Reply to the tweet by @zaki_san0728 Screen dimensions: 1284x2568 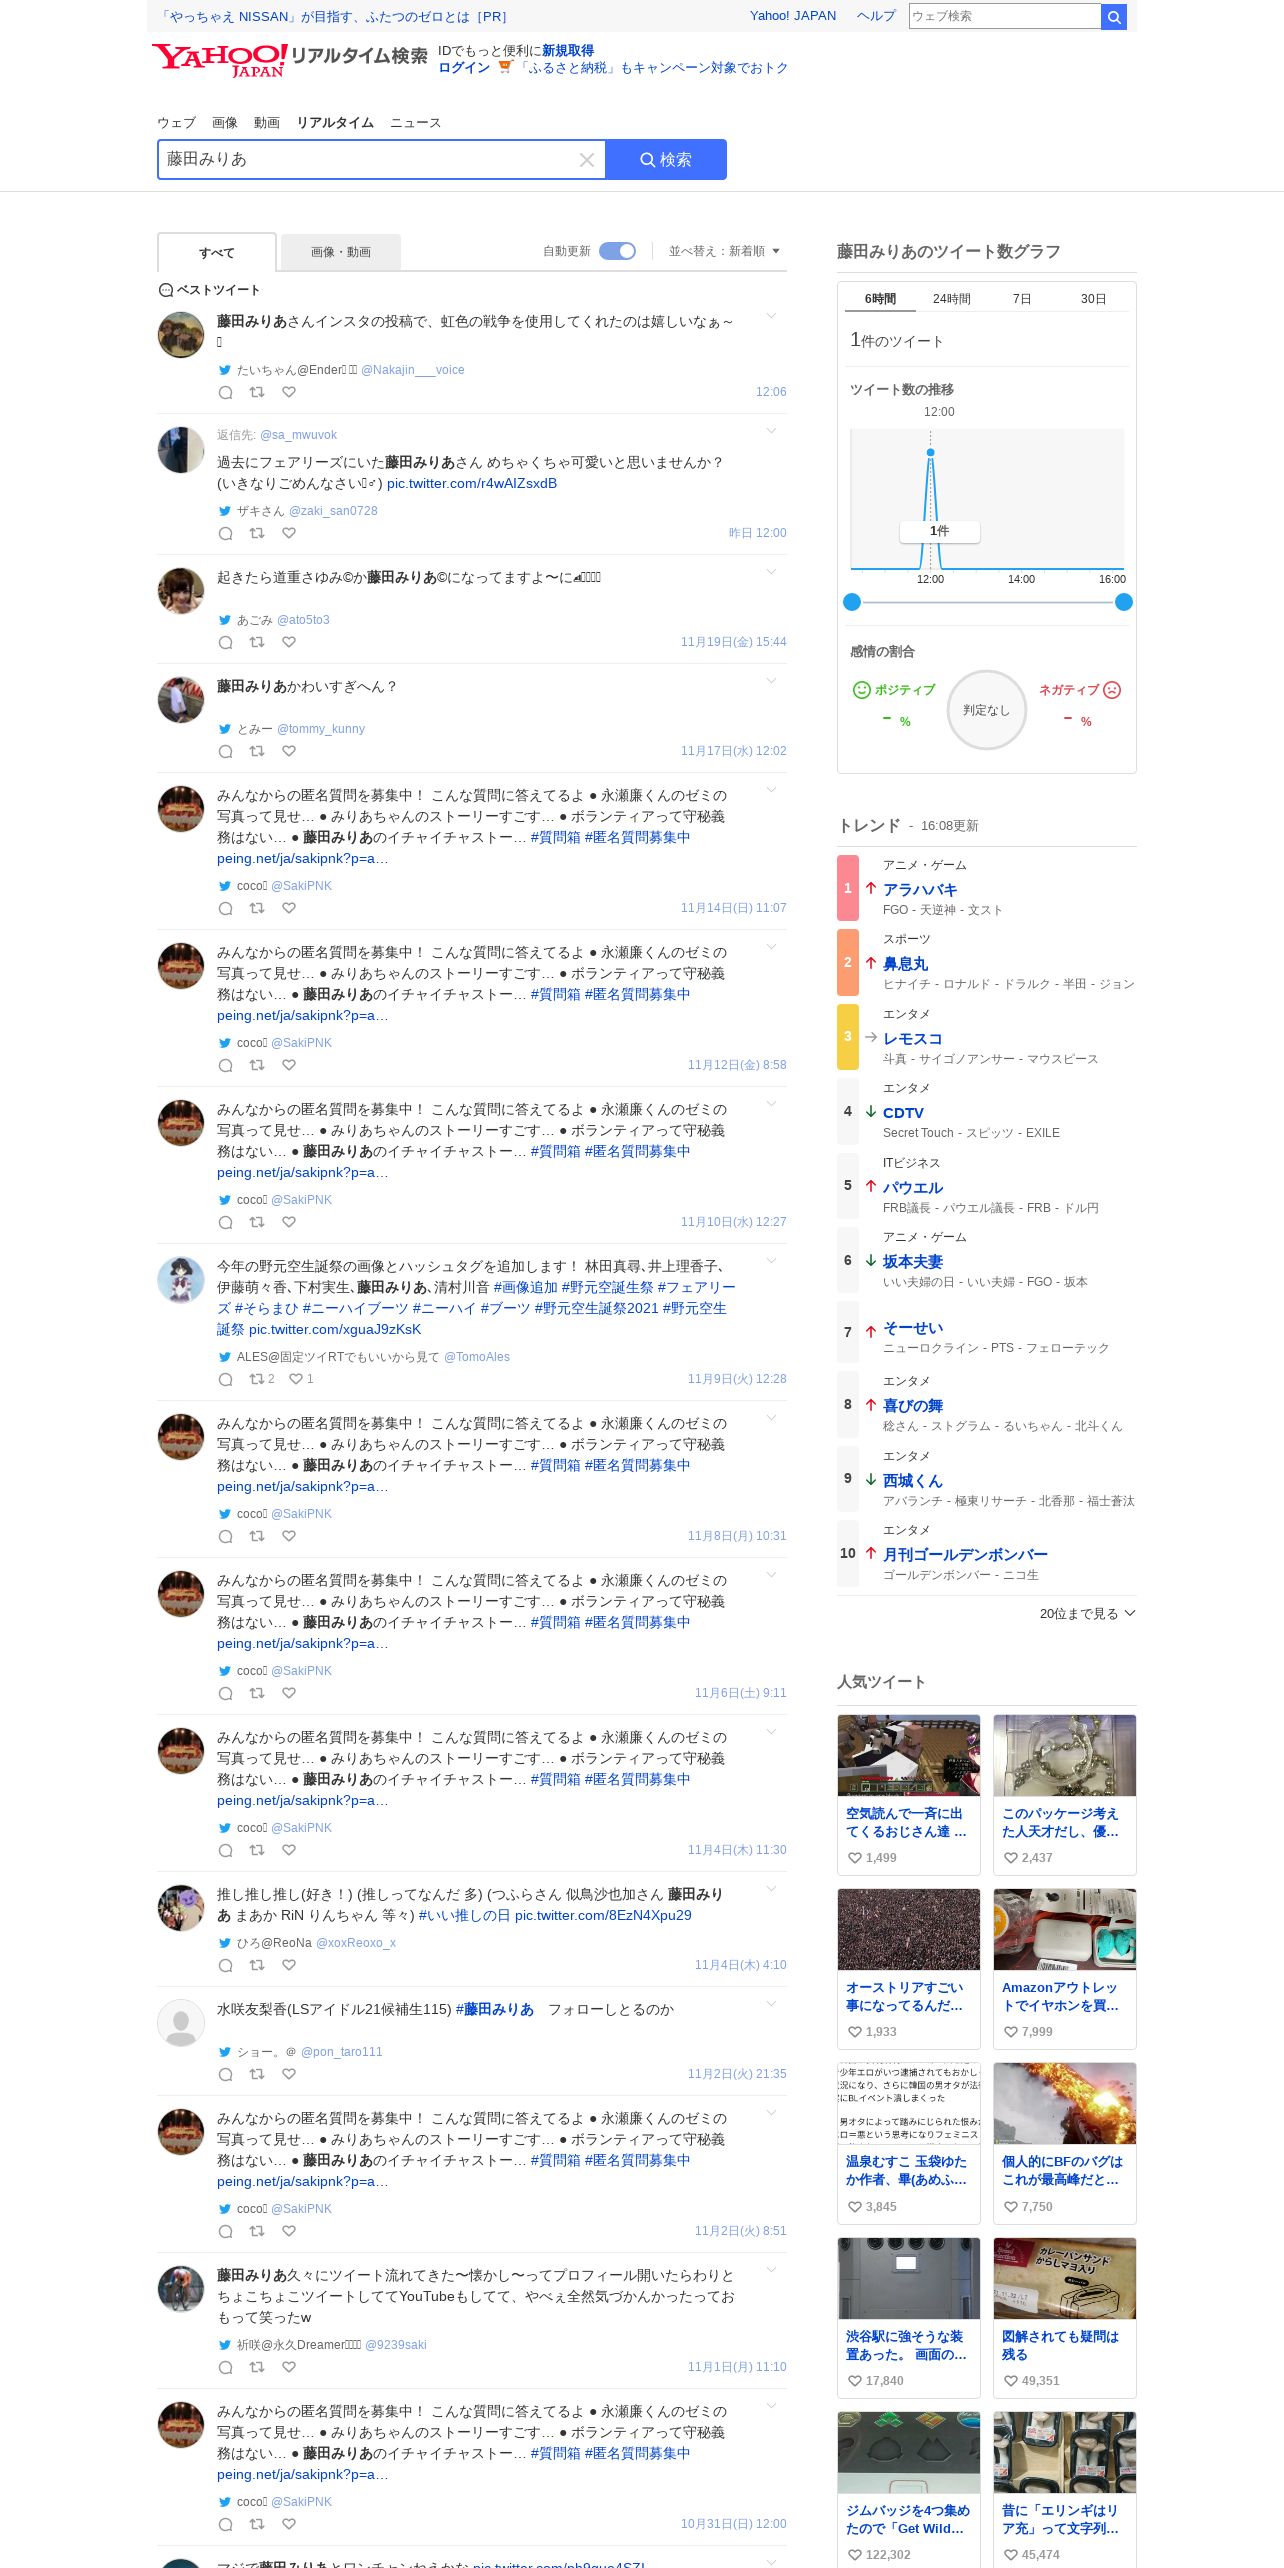(x=226, y=534)
